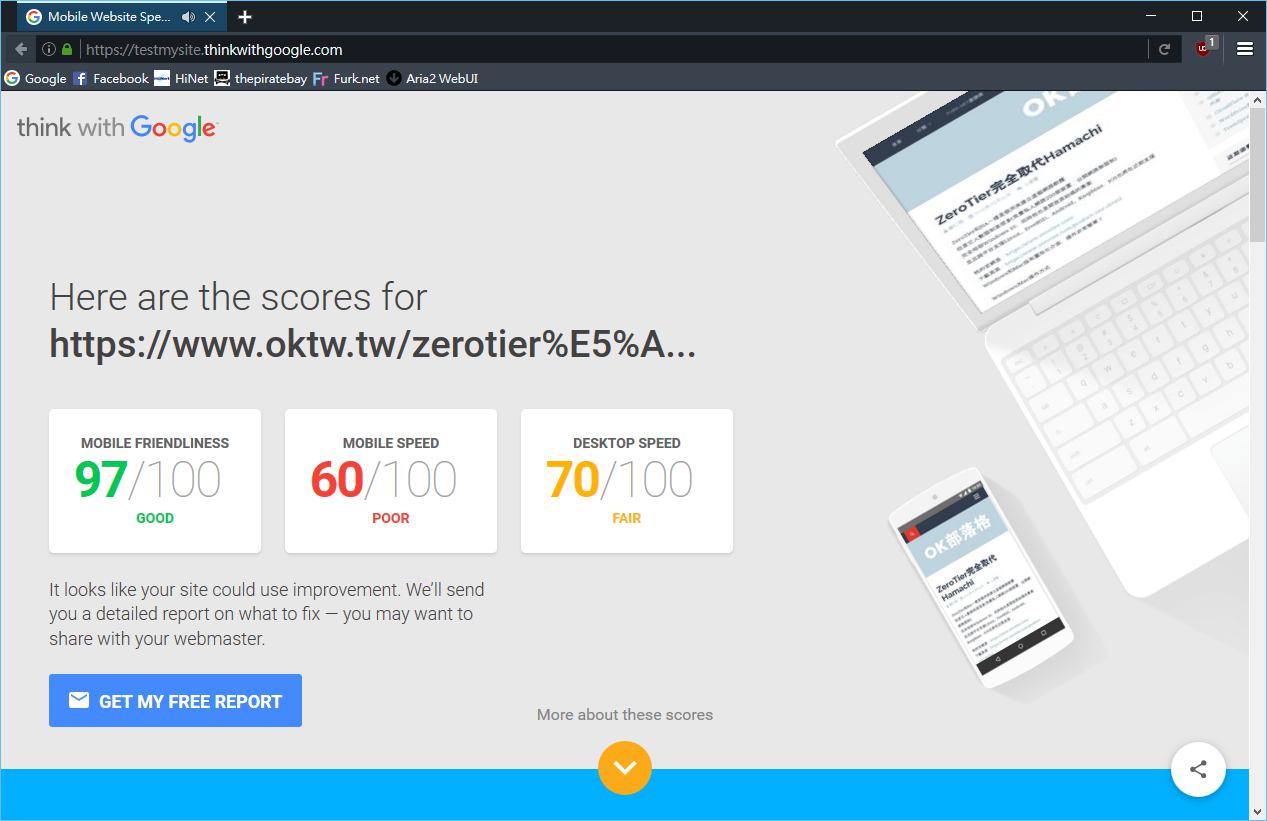Open the browser hamburger menu
This screenshot has width=1267, height=821.
coord(1245,49)
